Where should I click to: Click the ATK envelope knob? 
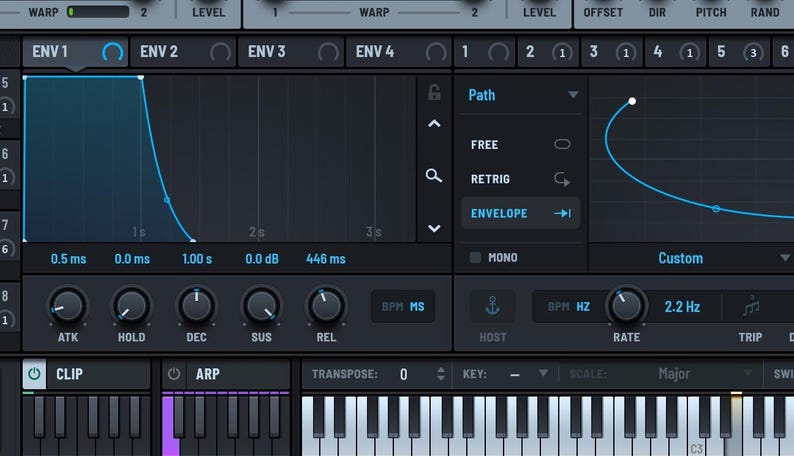pos(67,306)
